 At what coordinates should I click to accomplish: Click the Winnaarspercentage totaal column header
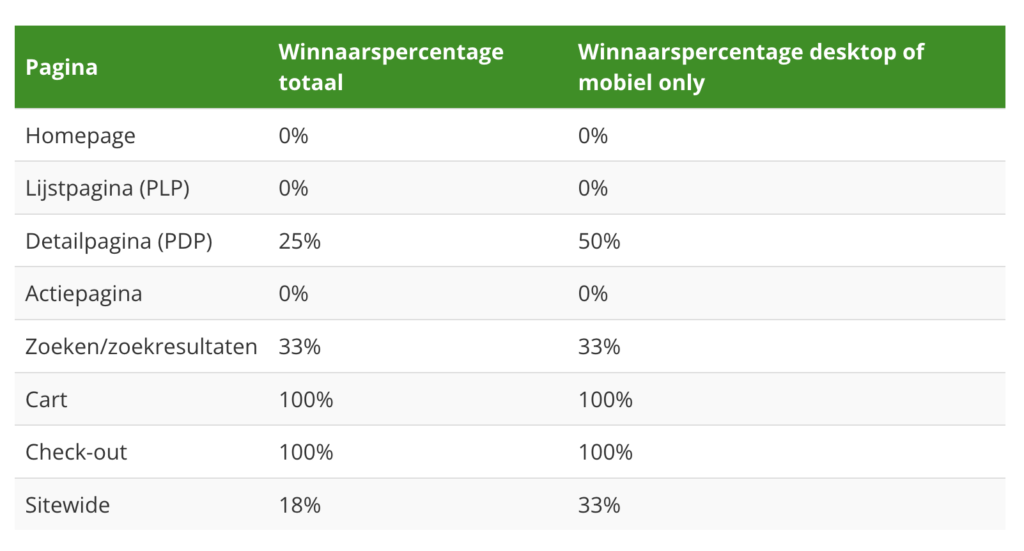[390, 67]
